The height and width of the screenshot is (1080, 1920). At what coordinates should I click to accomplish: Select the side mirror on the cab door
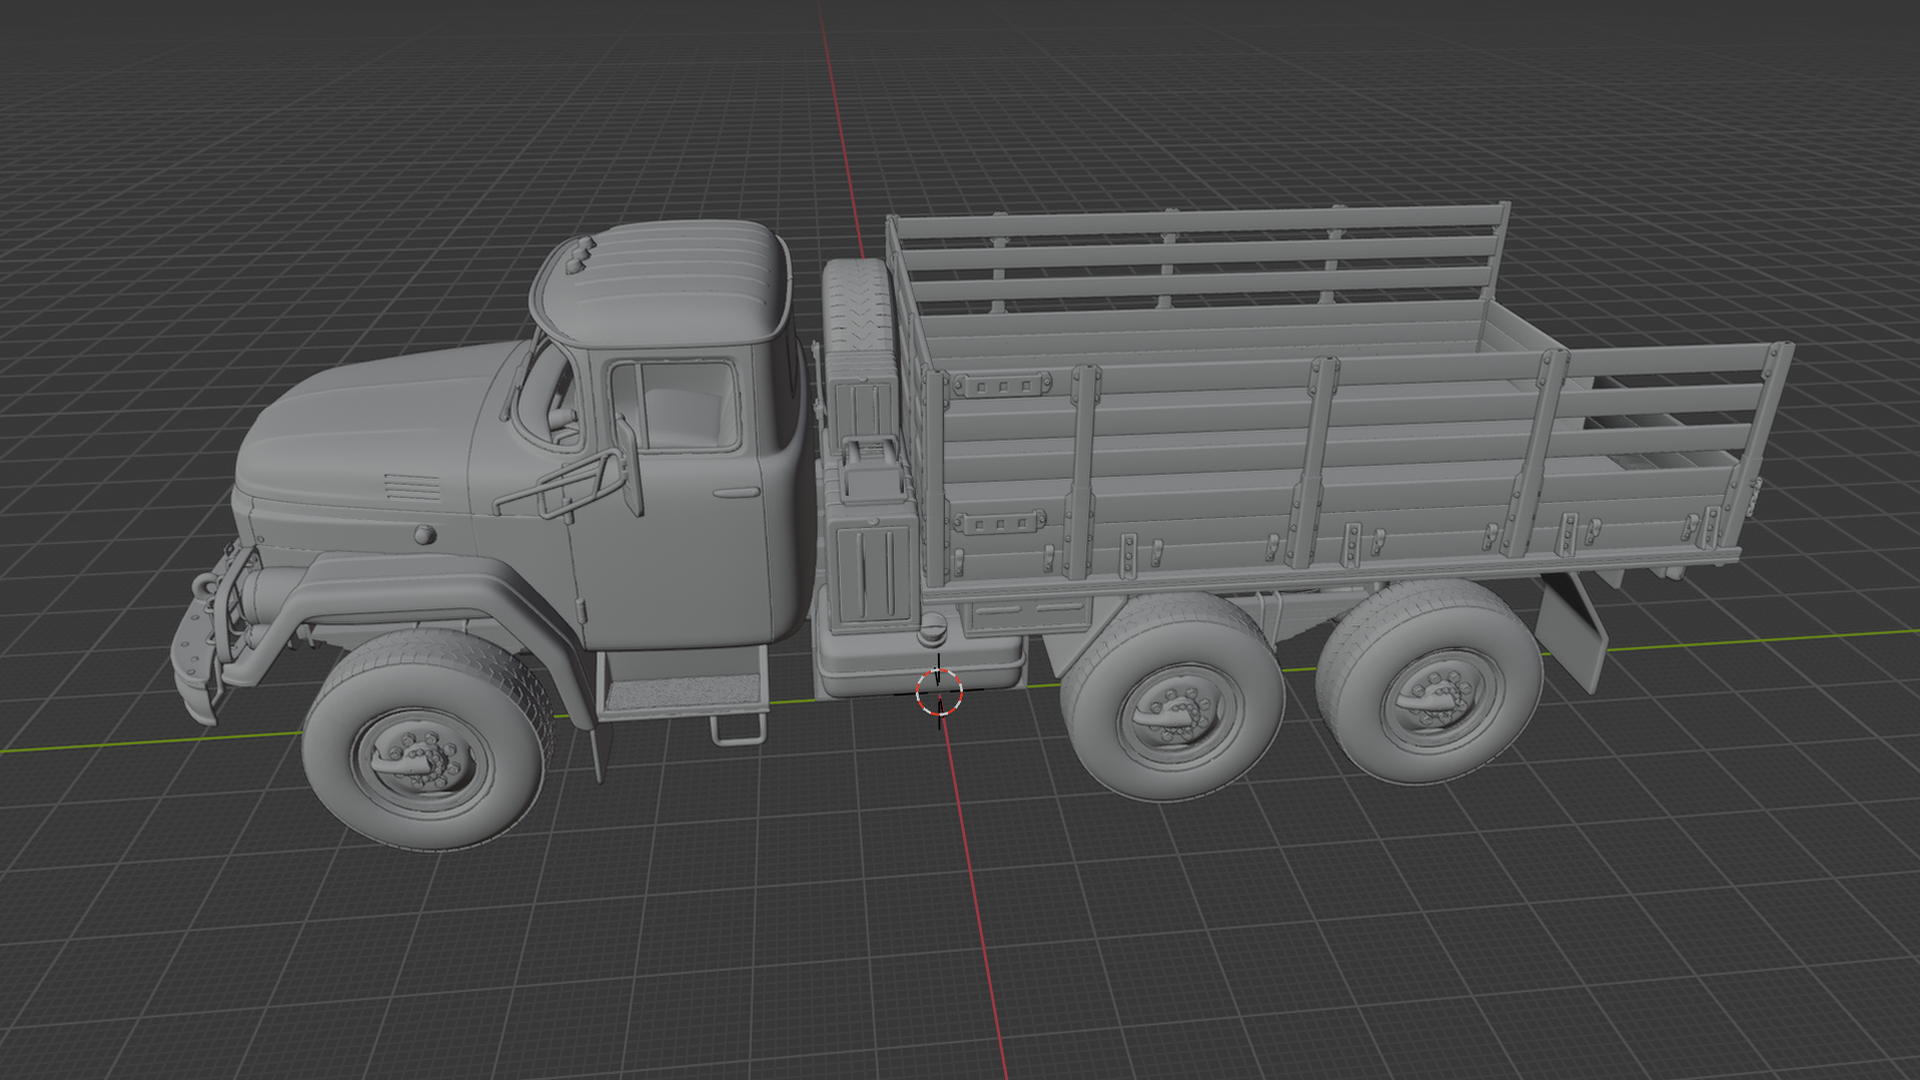[629, 466]
